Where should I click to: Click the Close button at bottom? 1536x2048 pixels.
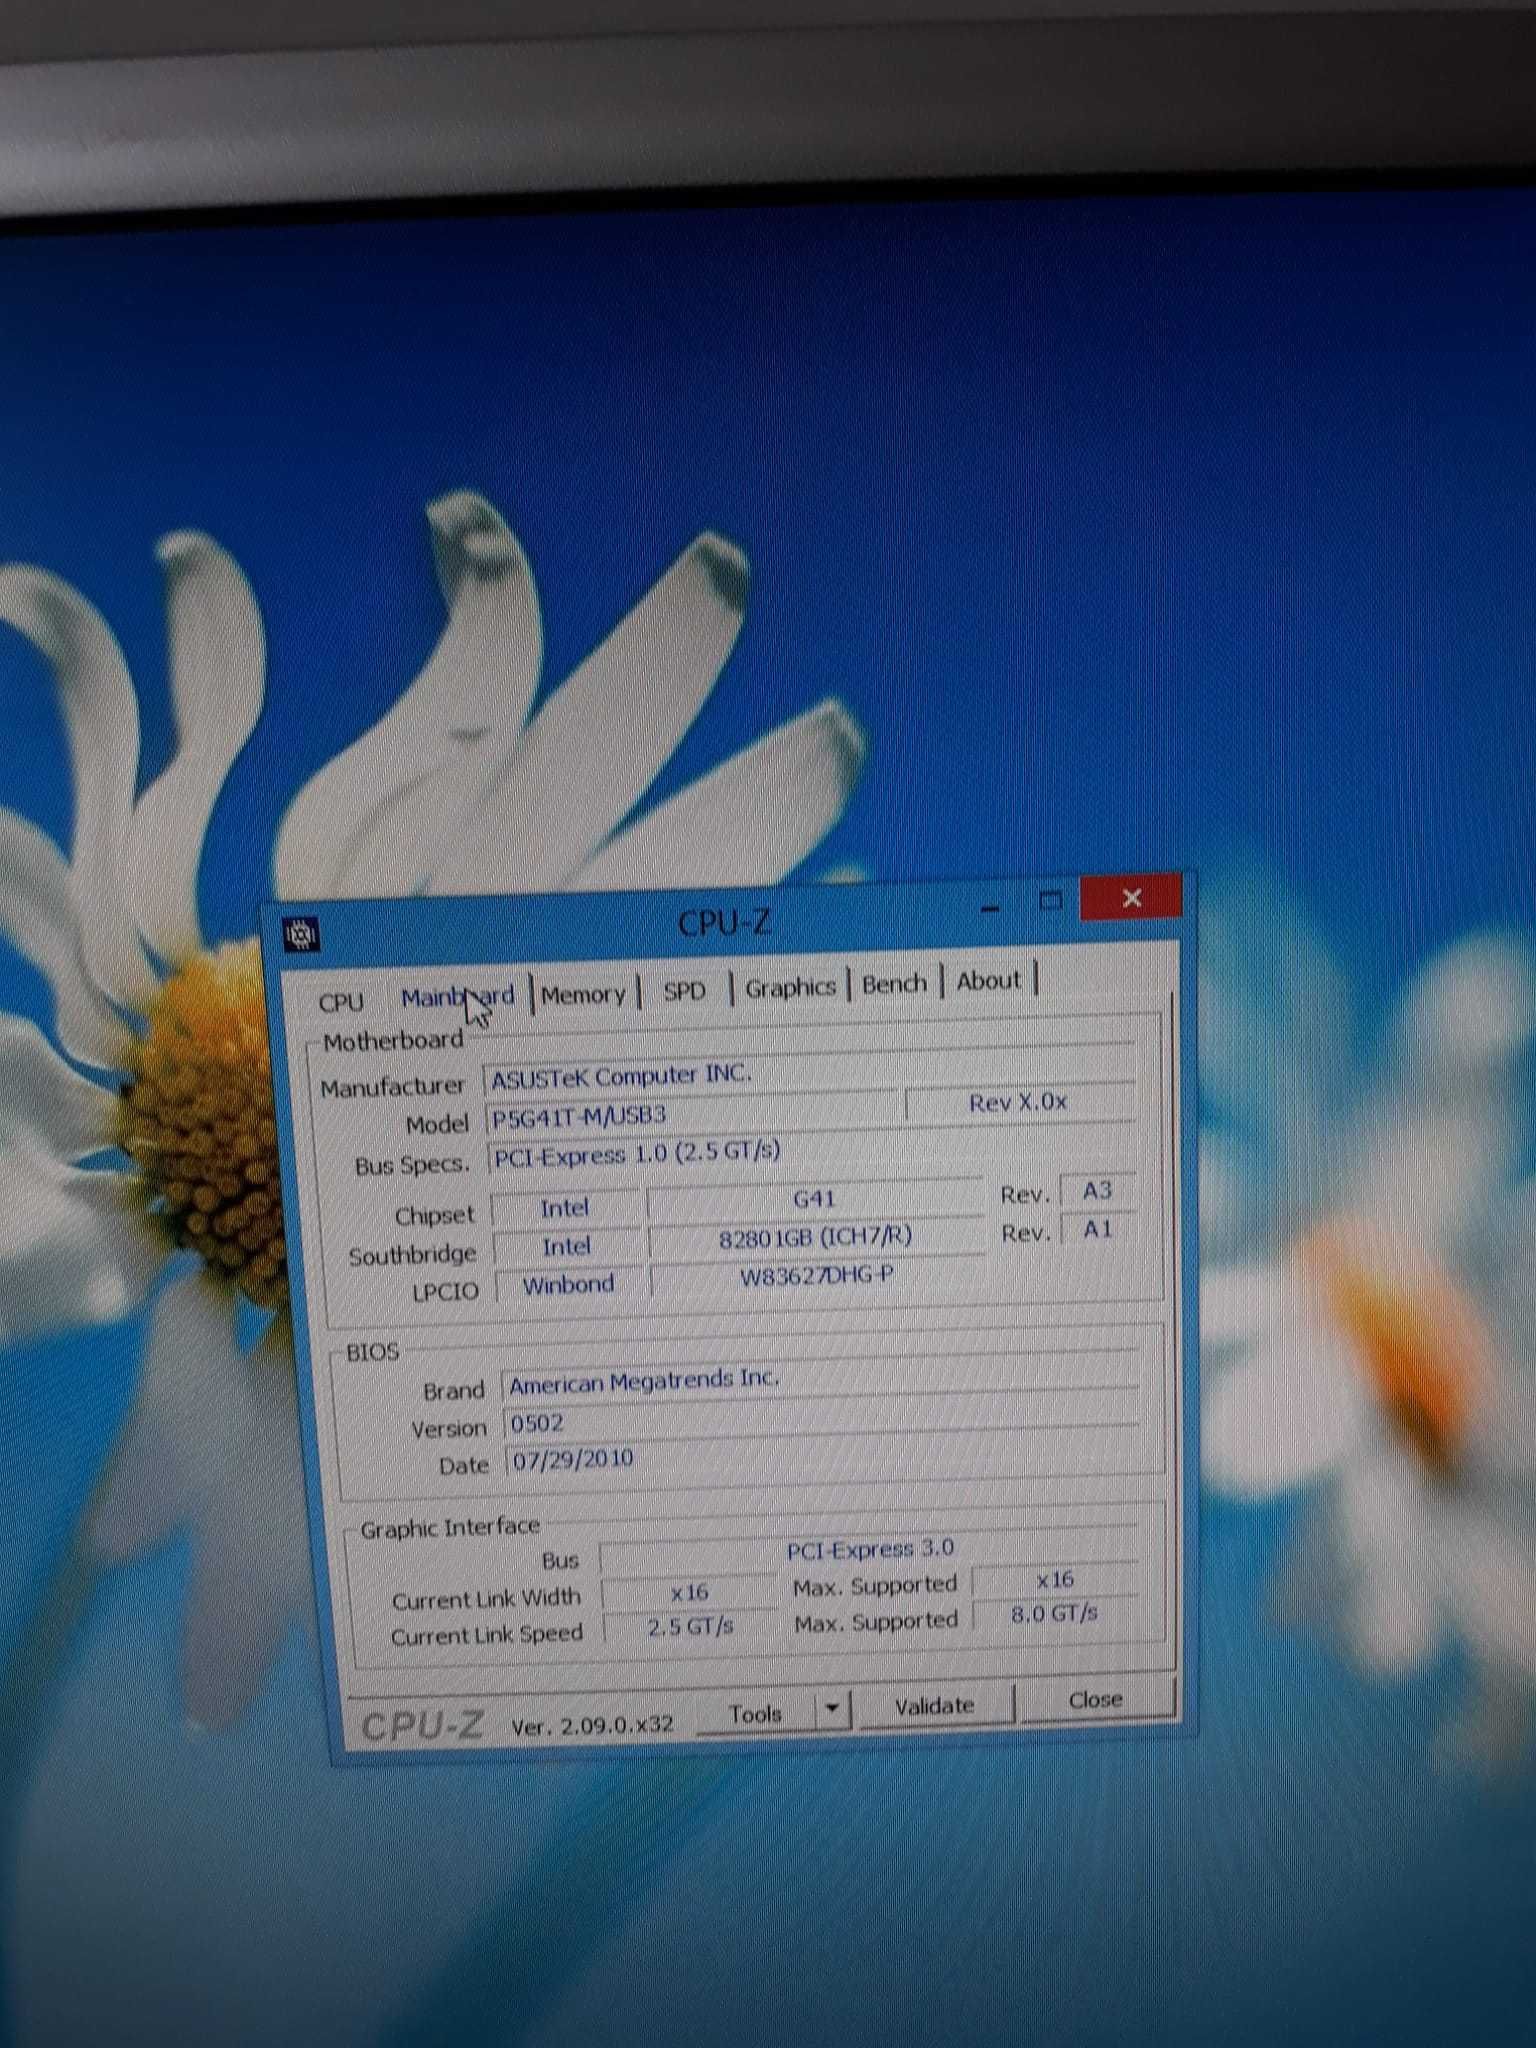[1095, 1700]
